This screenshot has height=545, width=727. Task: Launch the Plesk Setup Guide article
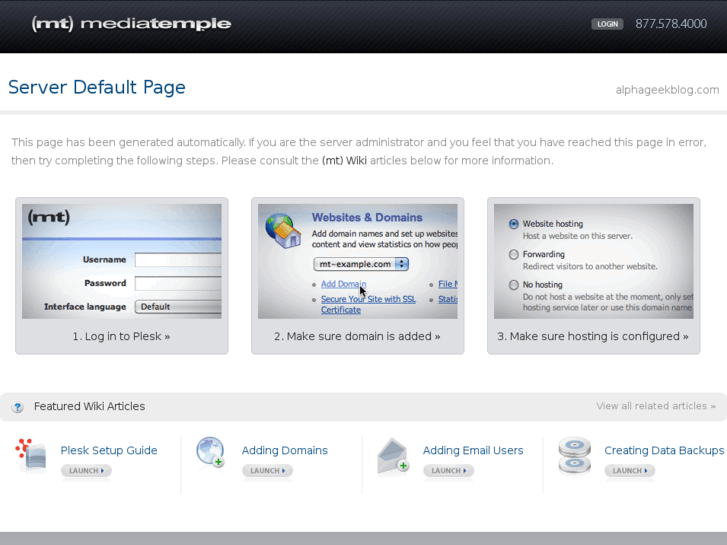point(86,470)
